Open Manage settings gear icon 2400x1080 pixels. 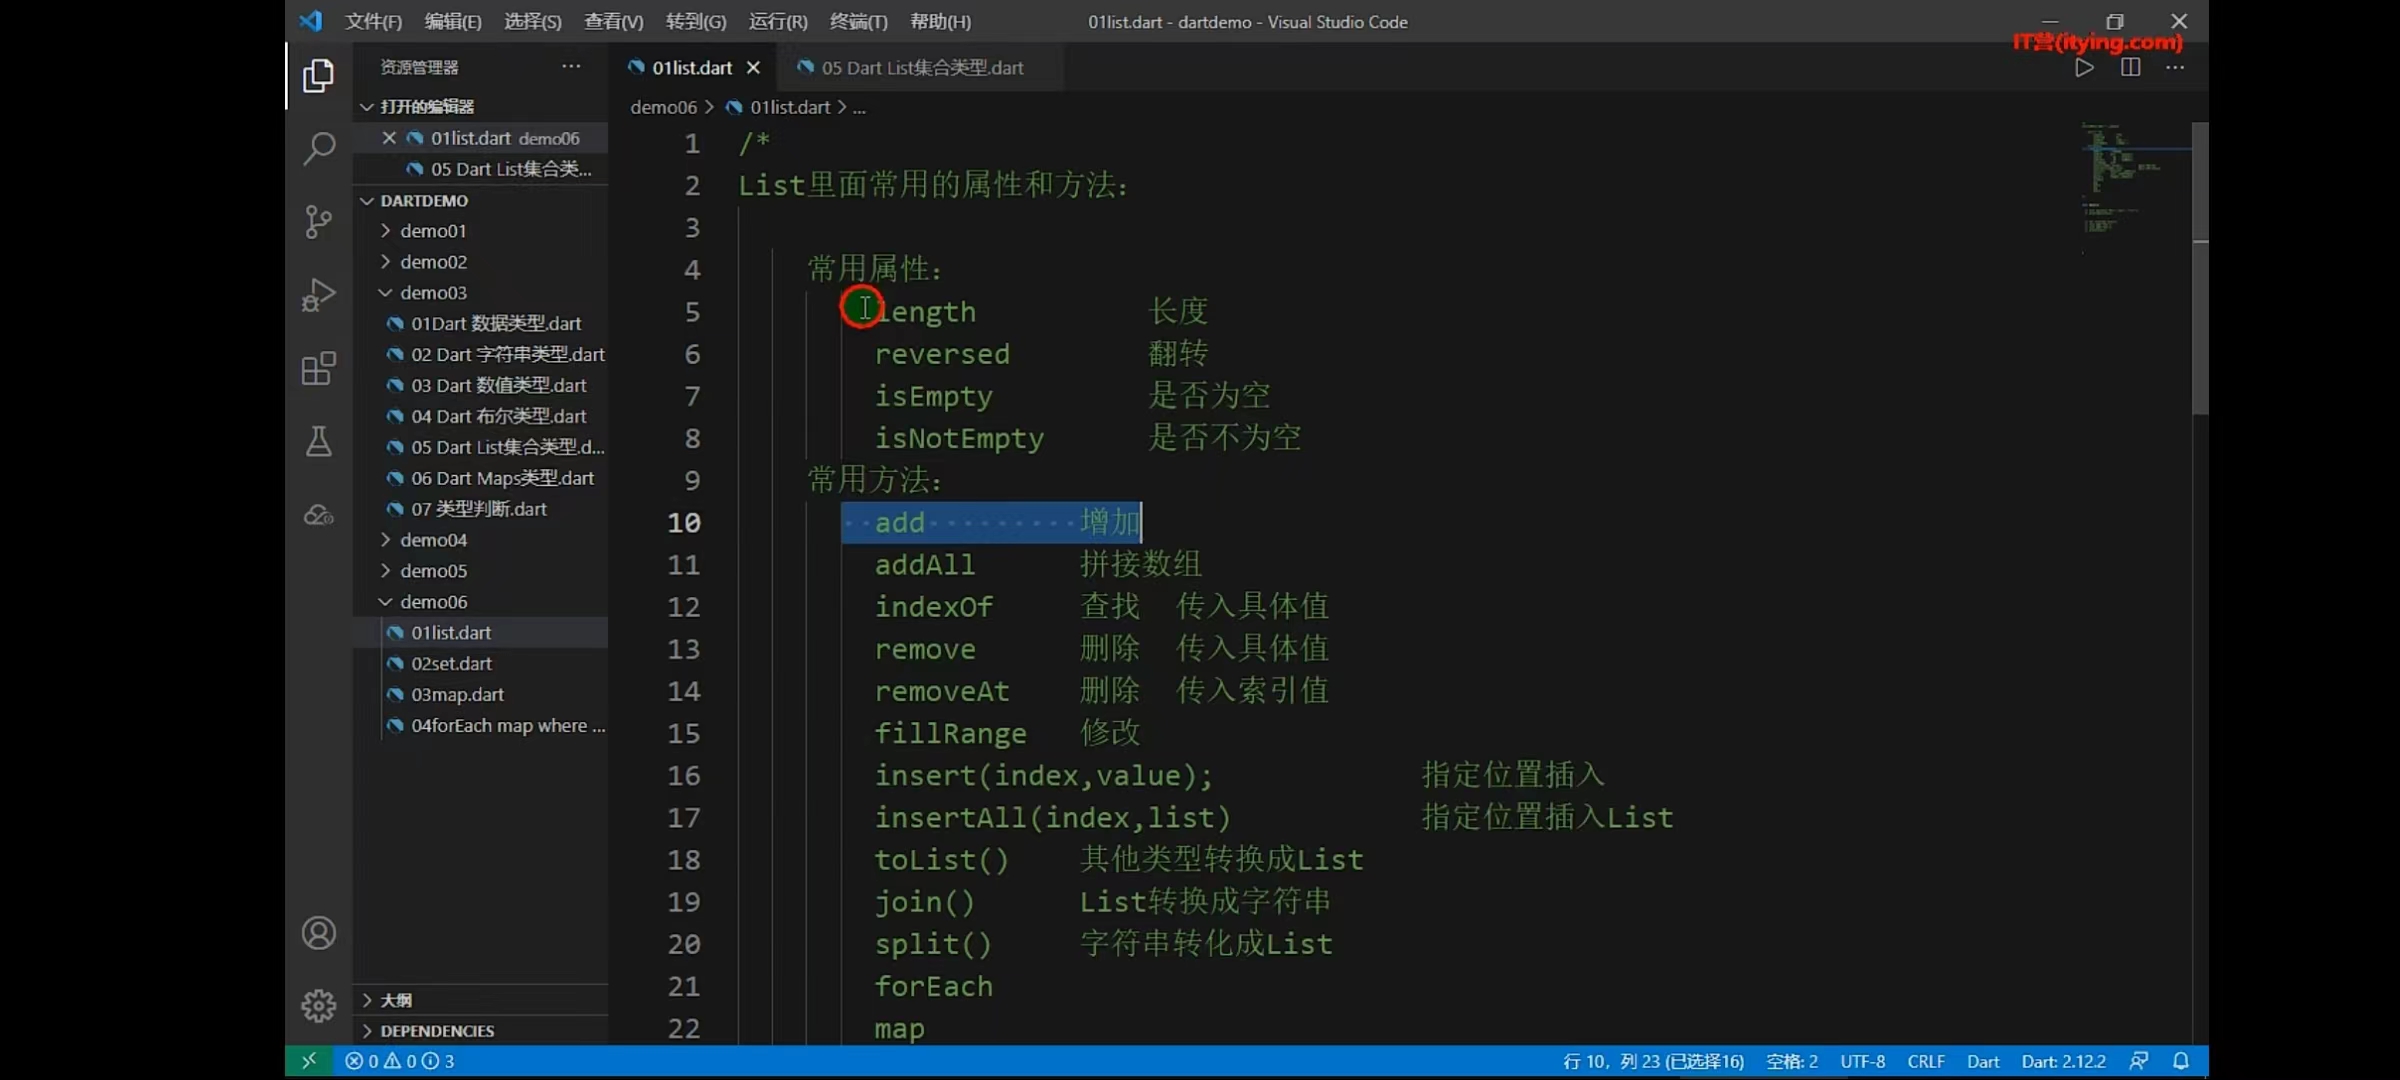click(318, 1005)
